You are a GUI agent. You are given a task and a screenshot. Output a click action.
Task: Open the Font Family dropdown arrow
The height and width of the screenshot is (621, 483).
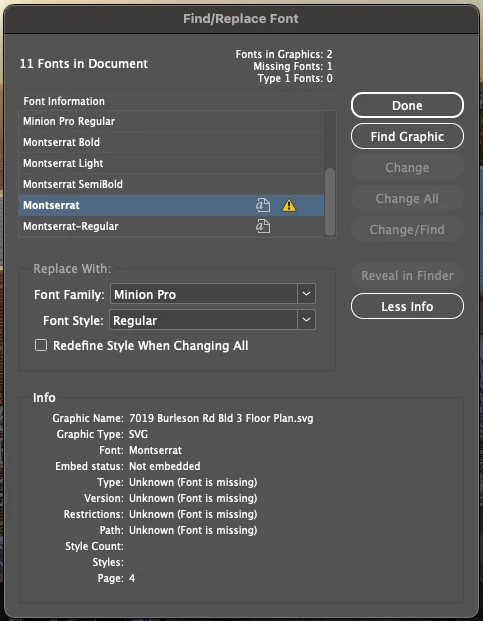(306, 294)
